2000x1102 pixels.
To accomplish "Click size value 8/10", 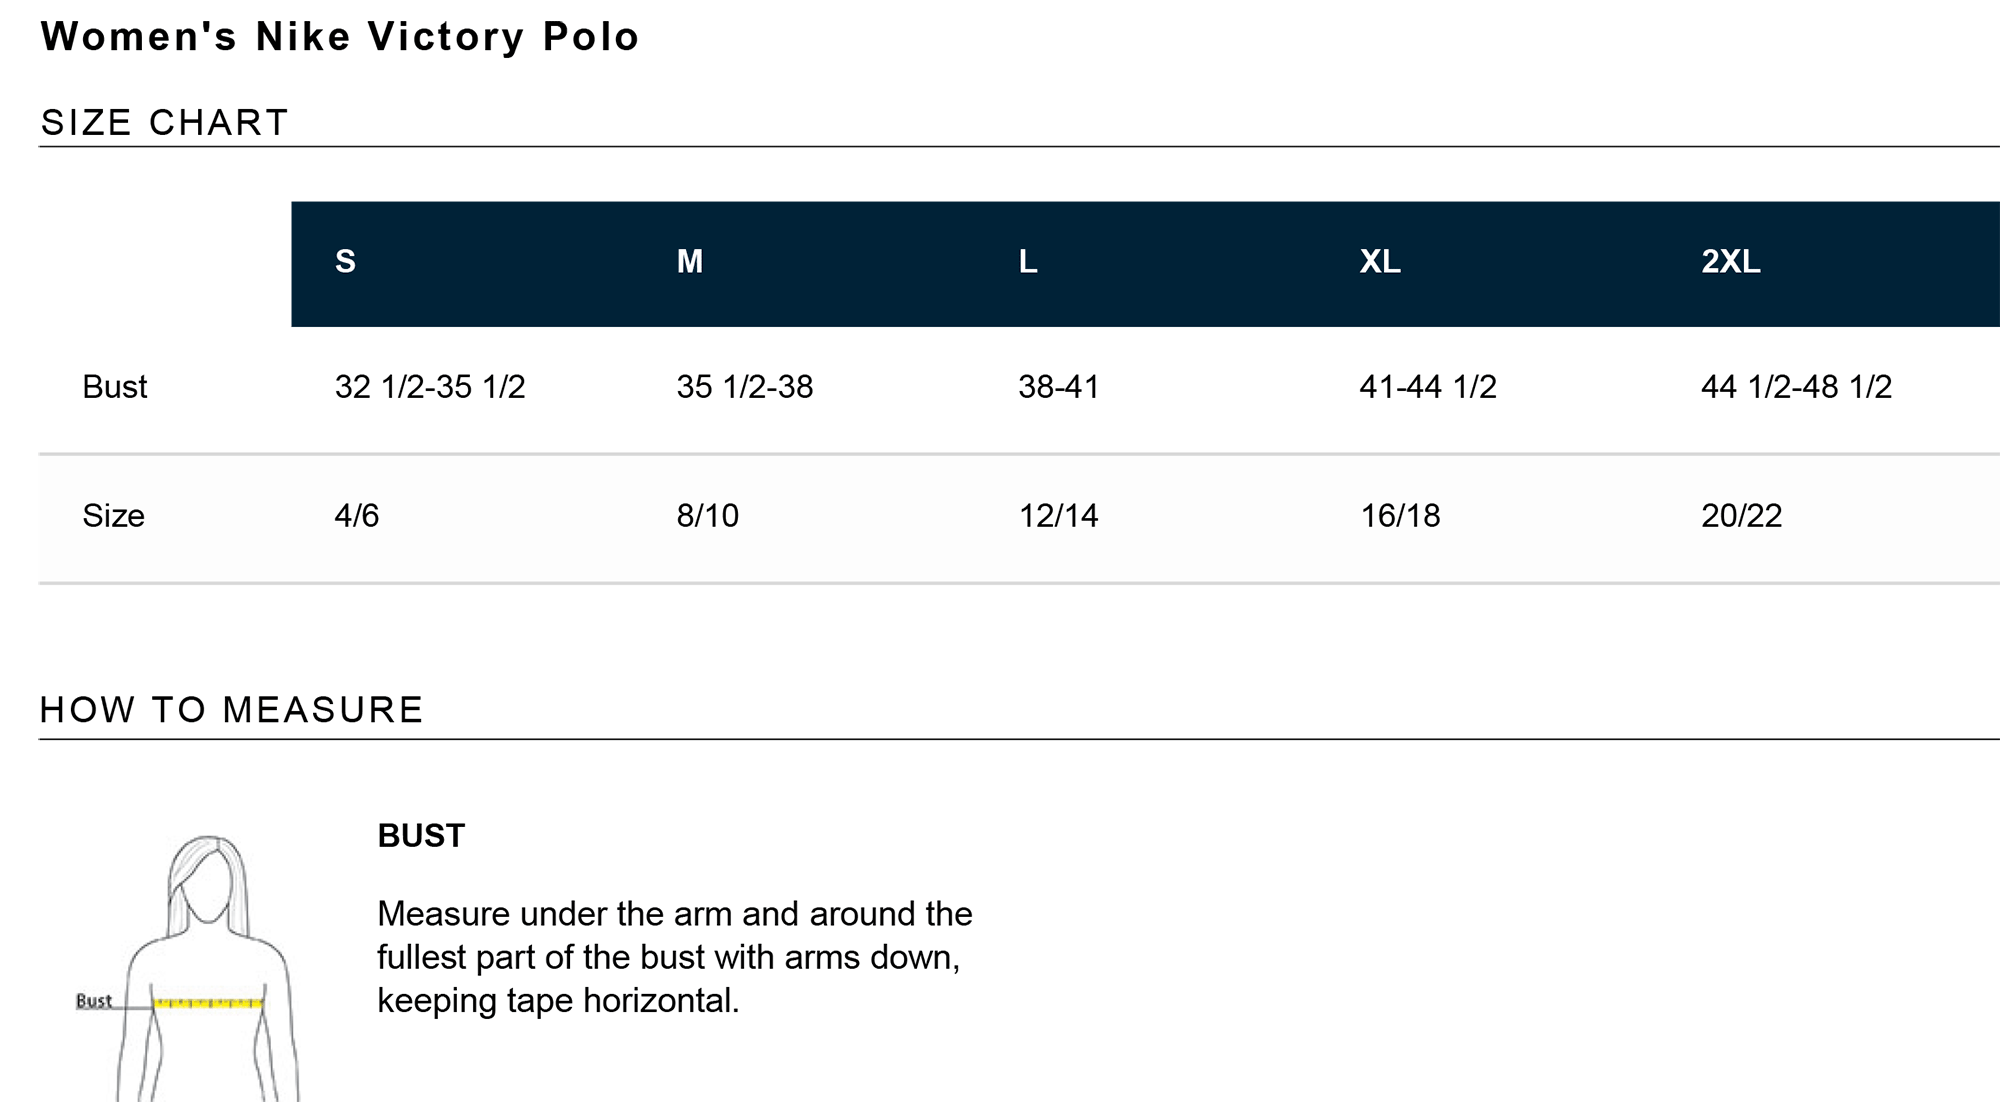I will click(x=708, y=516).
